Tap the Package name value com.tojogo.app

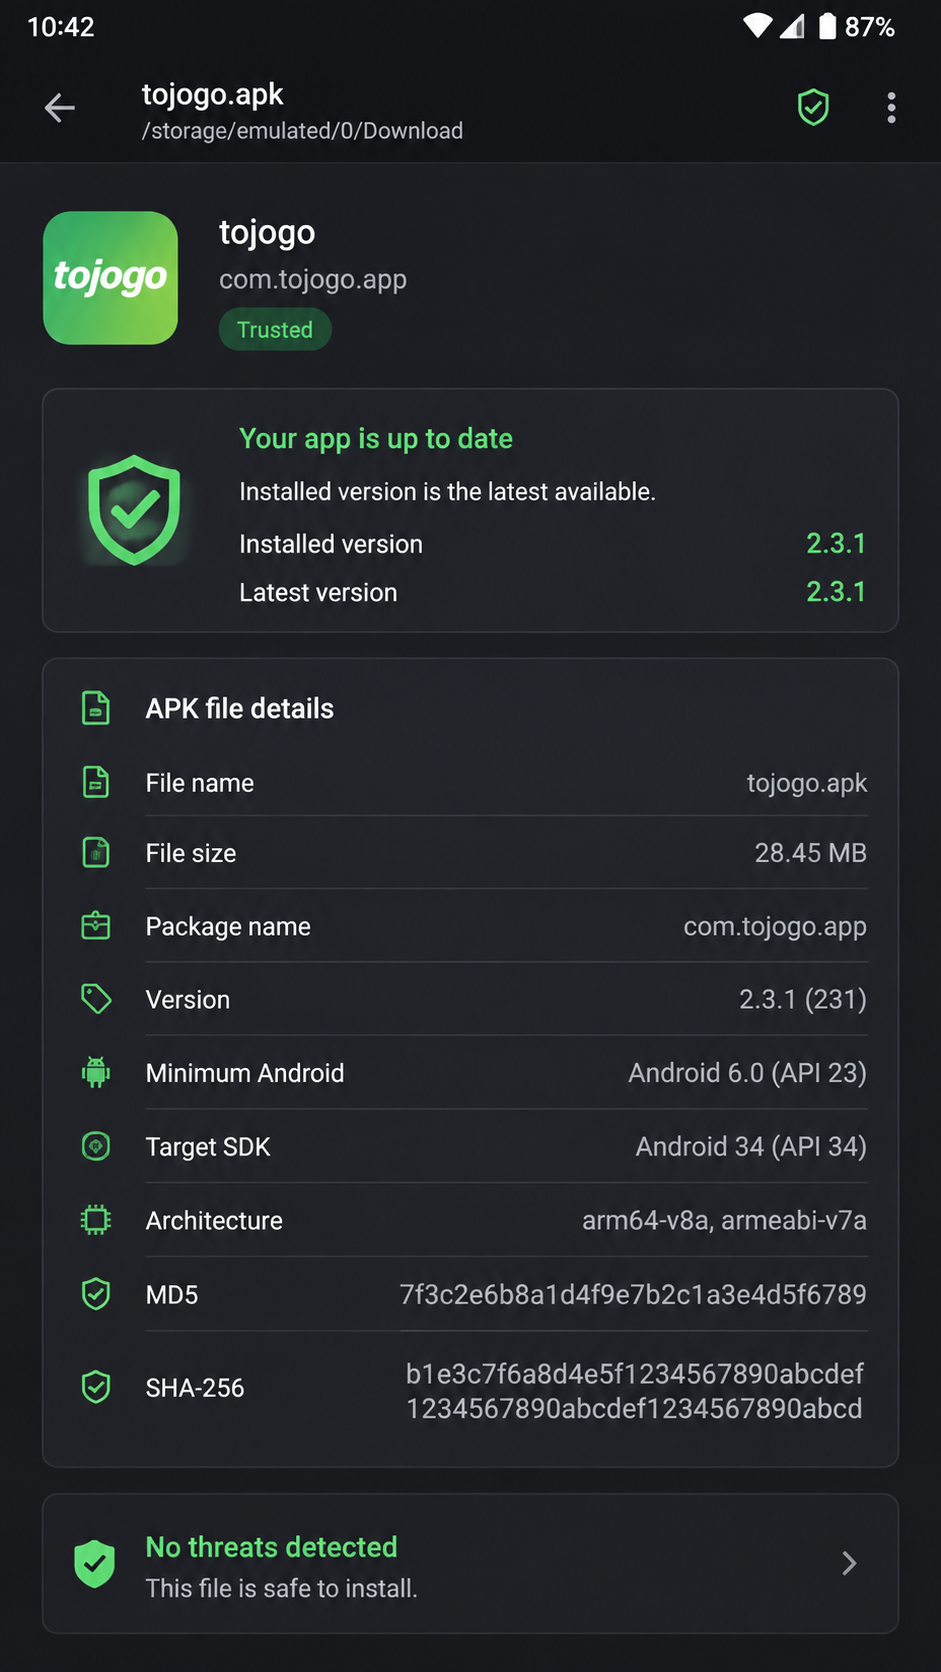pos(775,927)
